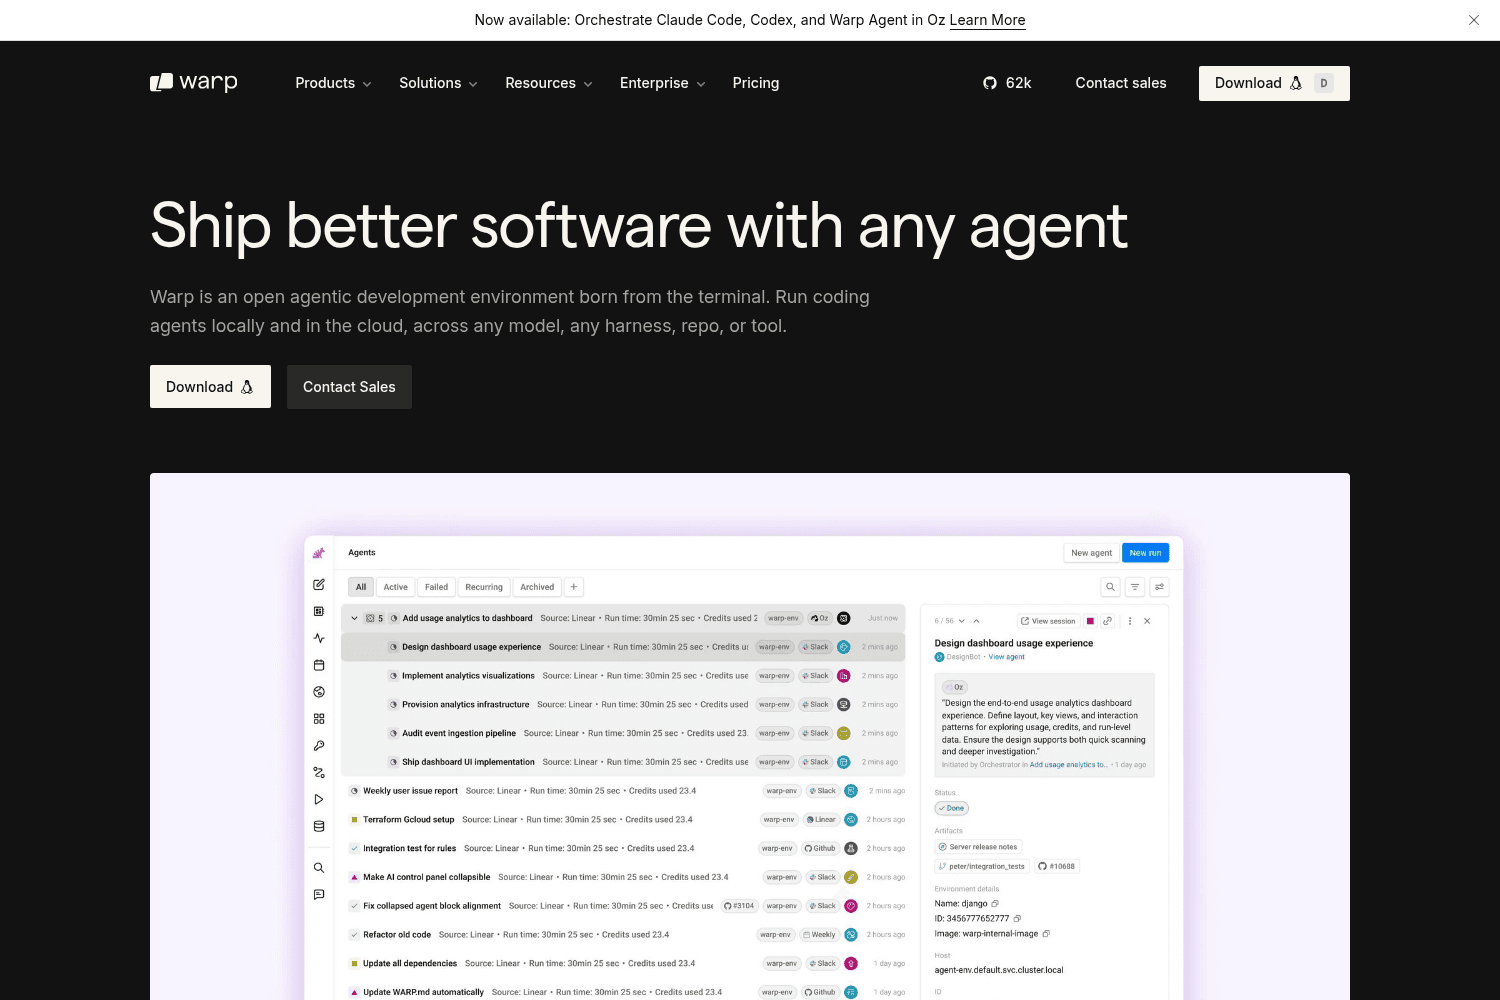Image resolution: width=1500 pixels, height=1000 pixels.
Task: Open the filter lines icon in agents toolbar
Action: click(x=1135, y=587)
